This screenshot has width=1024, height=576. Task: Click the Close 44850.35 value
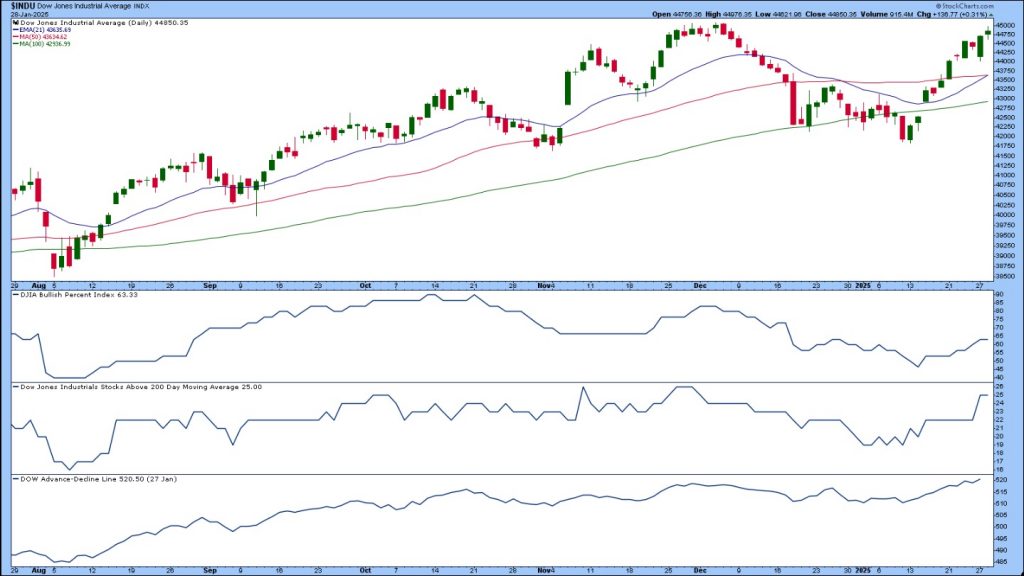829,14
